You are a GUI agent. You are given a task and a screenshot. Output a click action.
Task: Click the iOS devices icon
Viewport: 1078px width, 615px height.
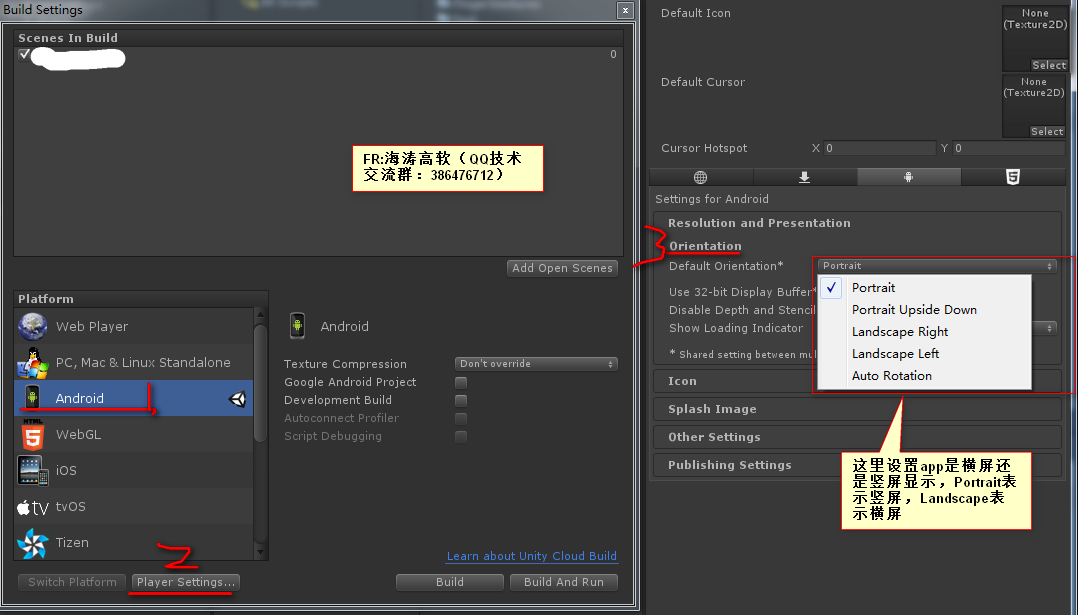(x=32, y=471)
